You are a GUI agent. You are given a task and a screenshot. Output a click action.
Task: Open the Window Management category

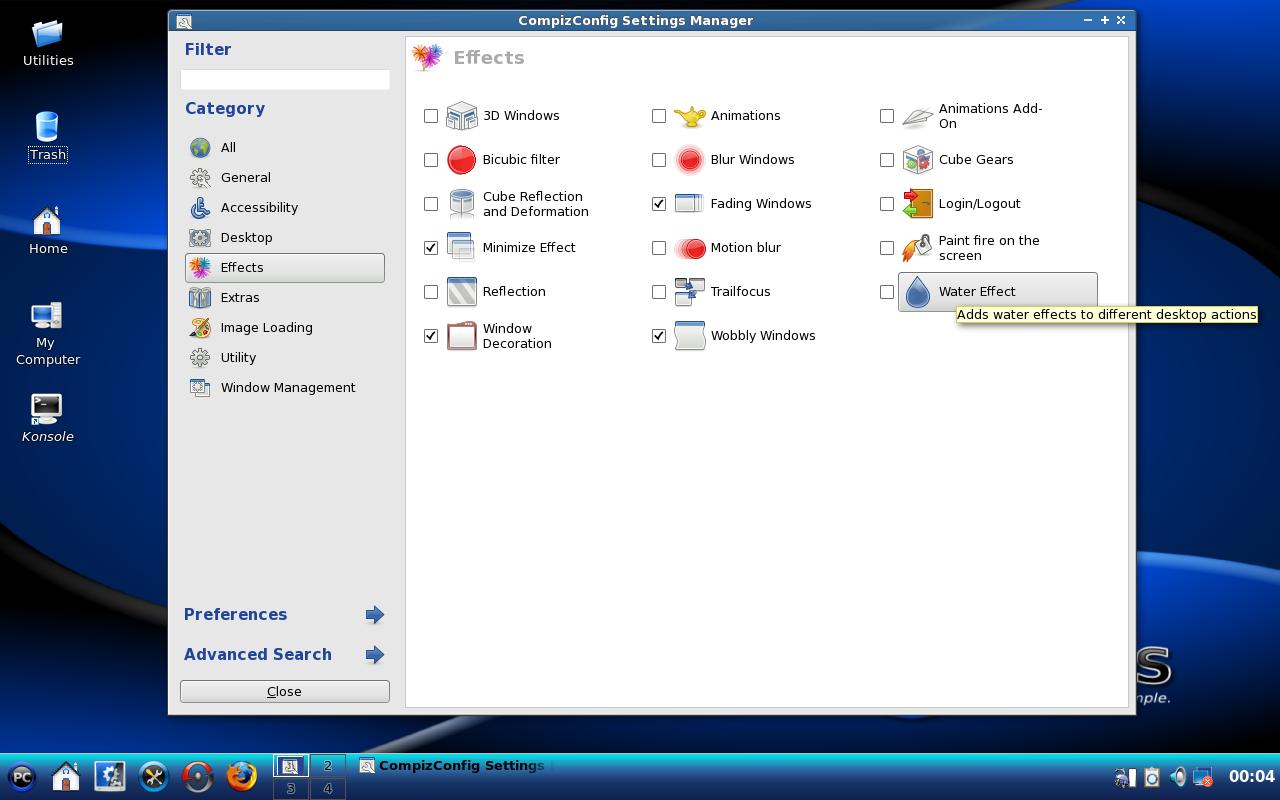coord(285,388)
